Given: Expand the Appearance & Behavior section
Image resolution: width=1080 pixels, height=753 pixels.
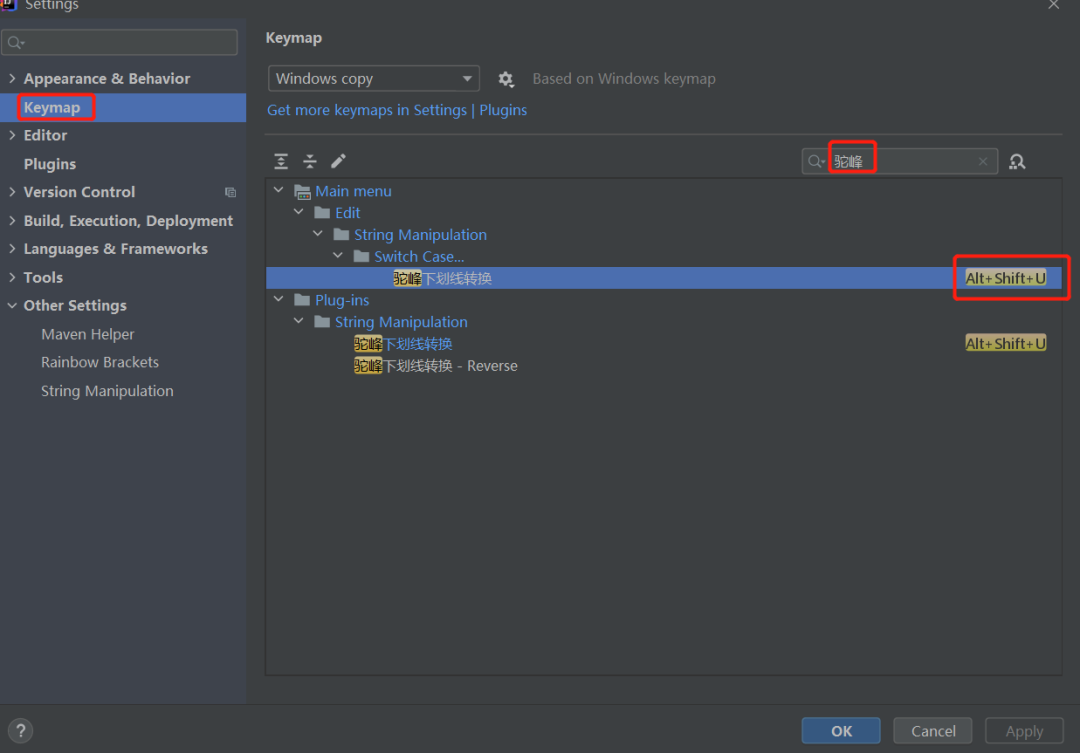Looking at the screenshot, I should click(x=12, y=79).
